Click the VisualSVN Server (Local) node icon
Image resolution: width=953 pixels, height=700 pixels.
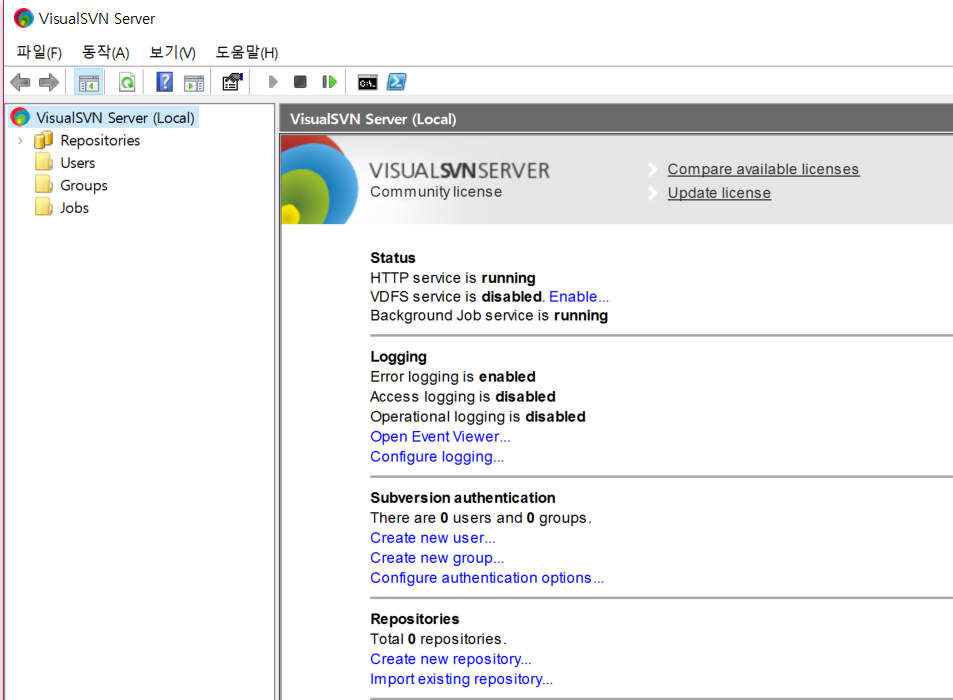click(20, 117)
